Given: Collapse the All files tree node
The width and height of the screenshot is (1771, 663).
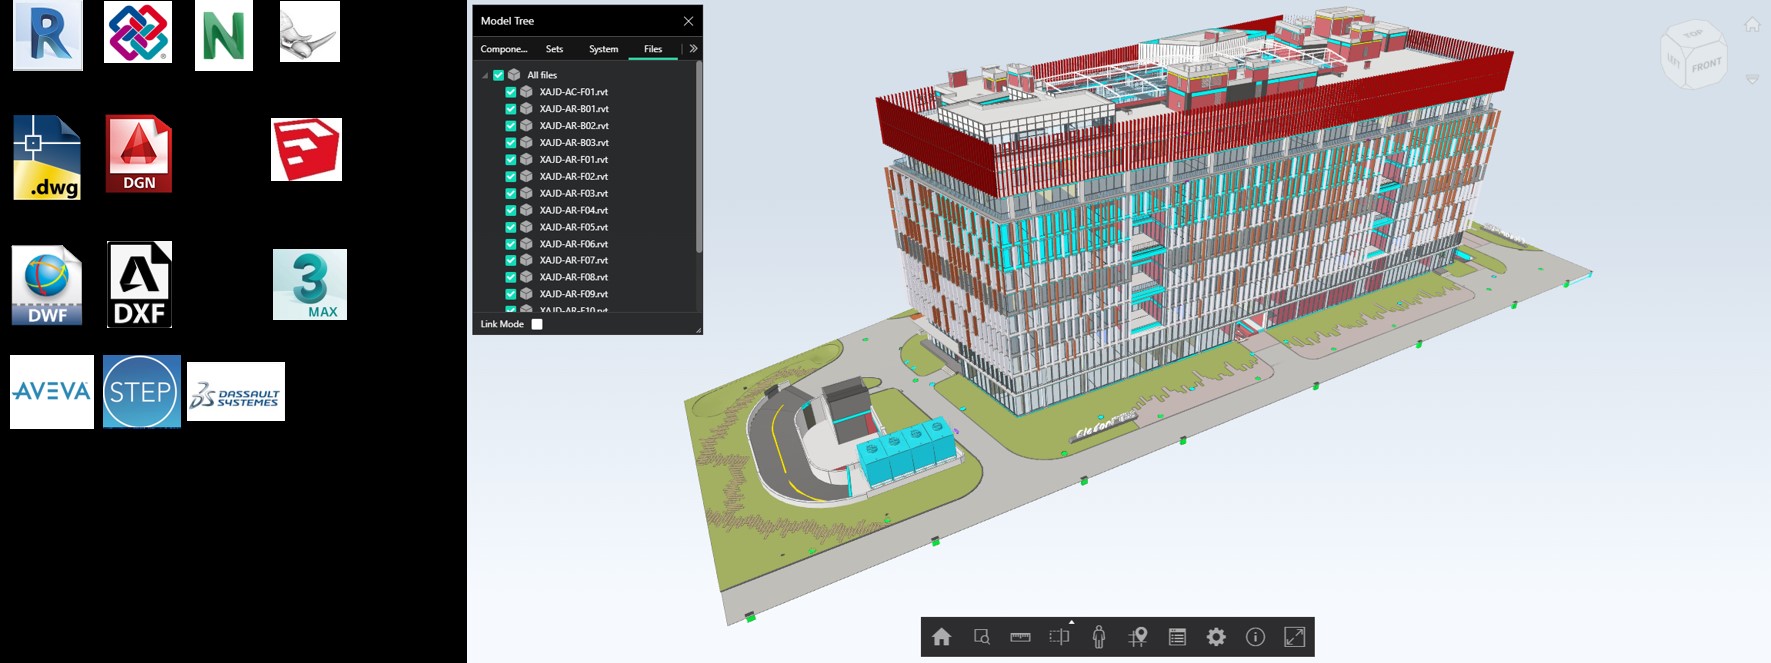Looking at the screenshot, I should [x=485, y=76].
